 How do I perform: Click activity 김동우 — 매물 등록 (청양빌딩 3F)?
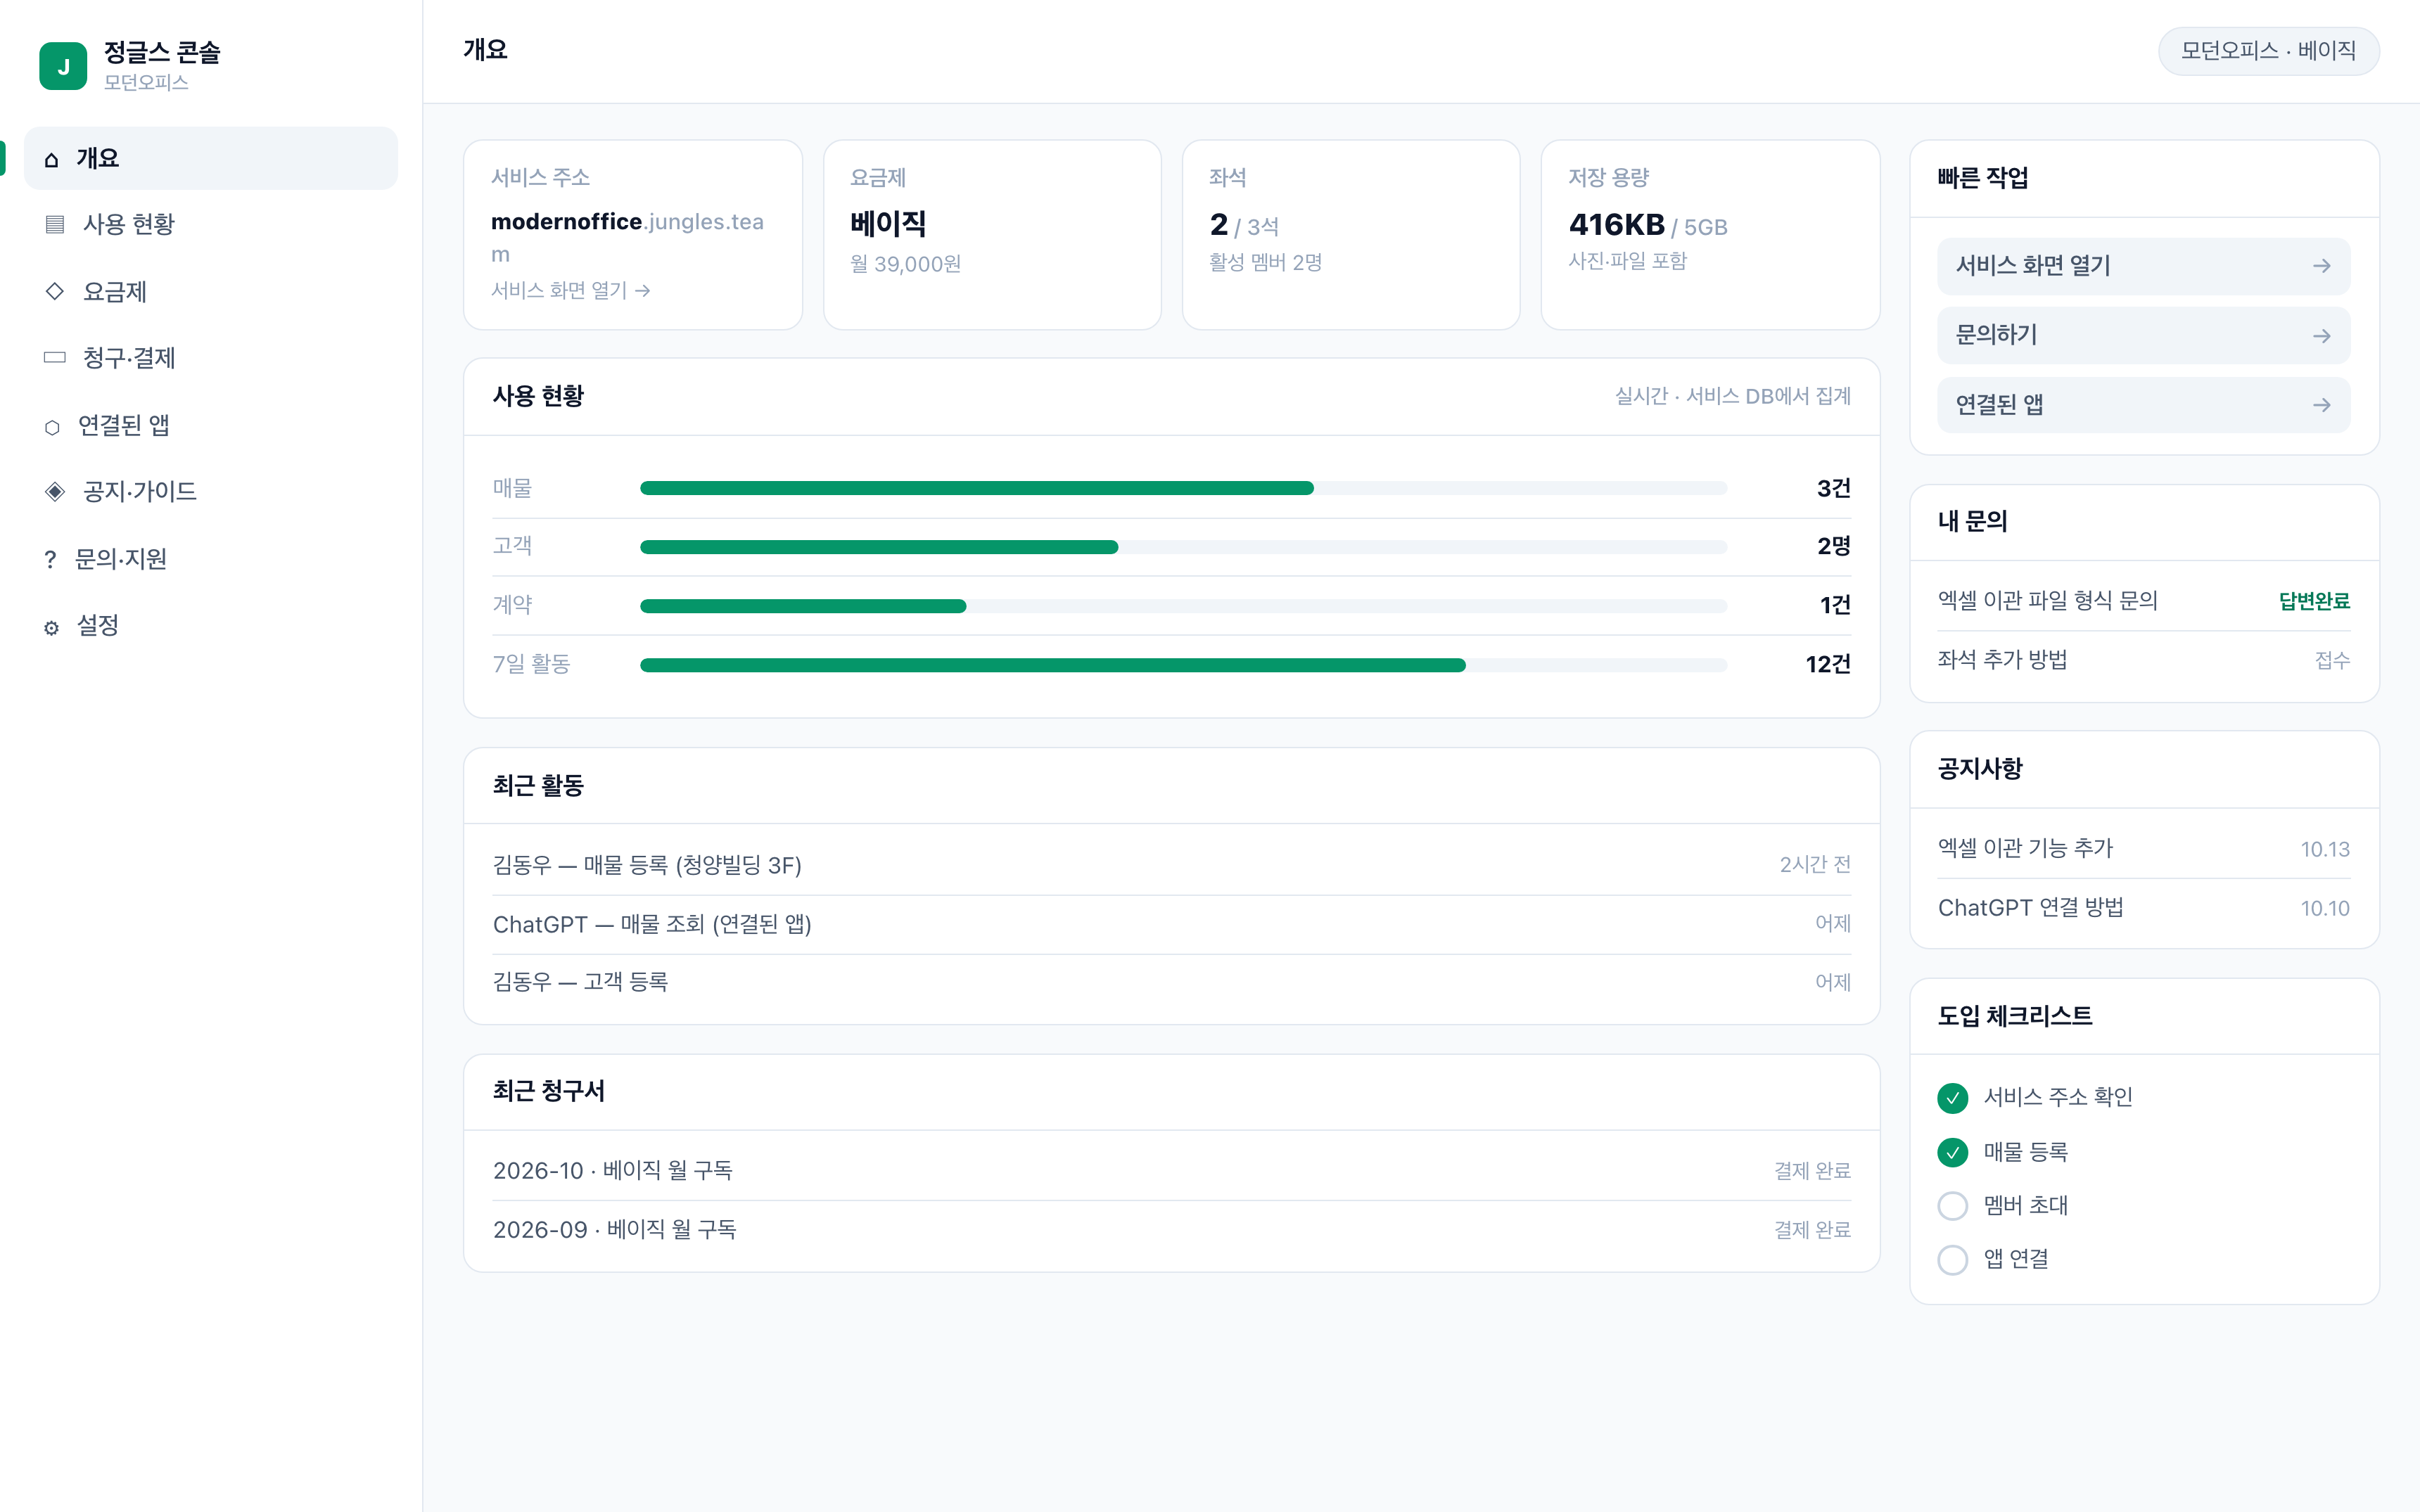tap(1171, 865)
